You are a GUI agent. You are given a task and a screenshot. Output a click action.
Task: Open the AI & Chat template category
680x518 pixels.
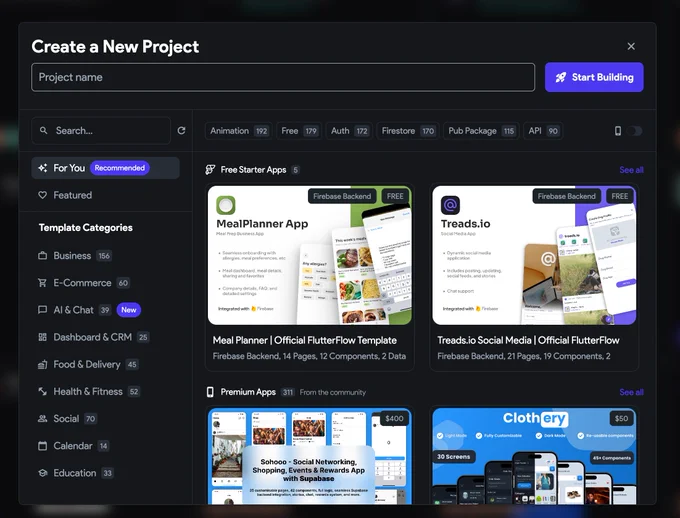coord(105,310)
